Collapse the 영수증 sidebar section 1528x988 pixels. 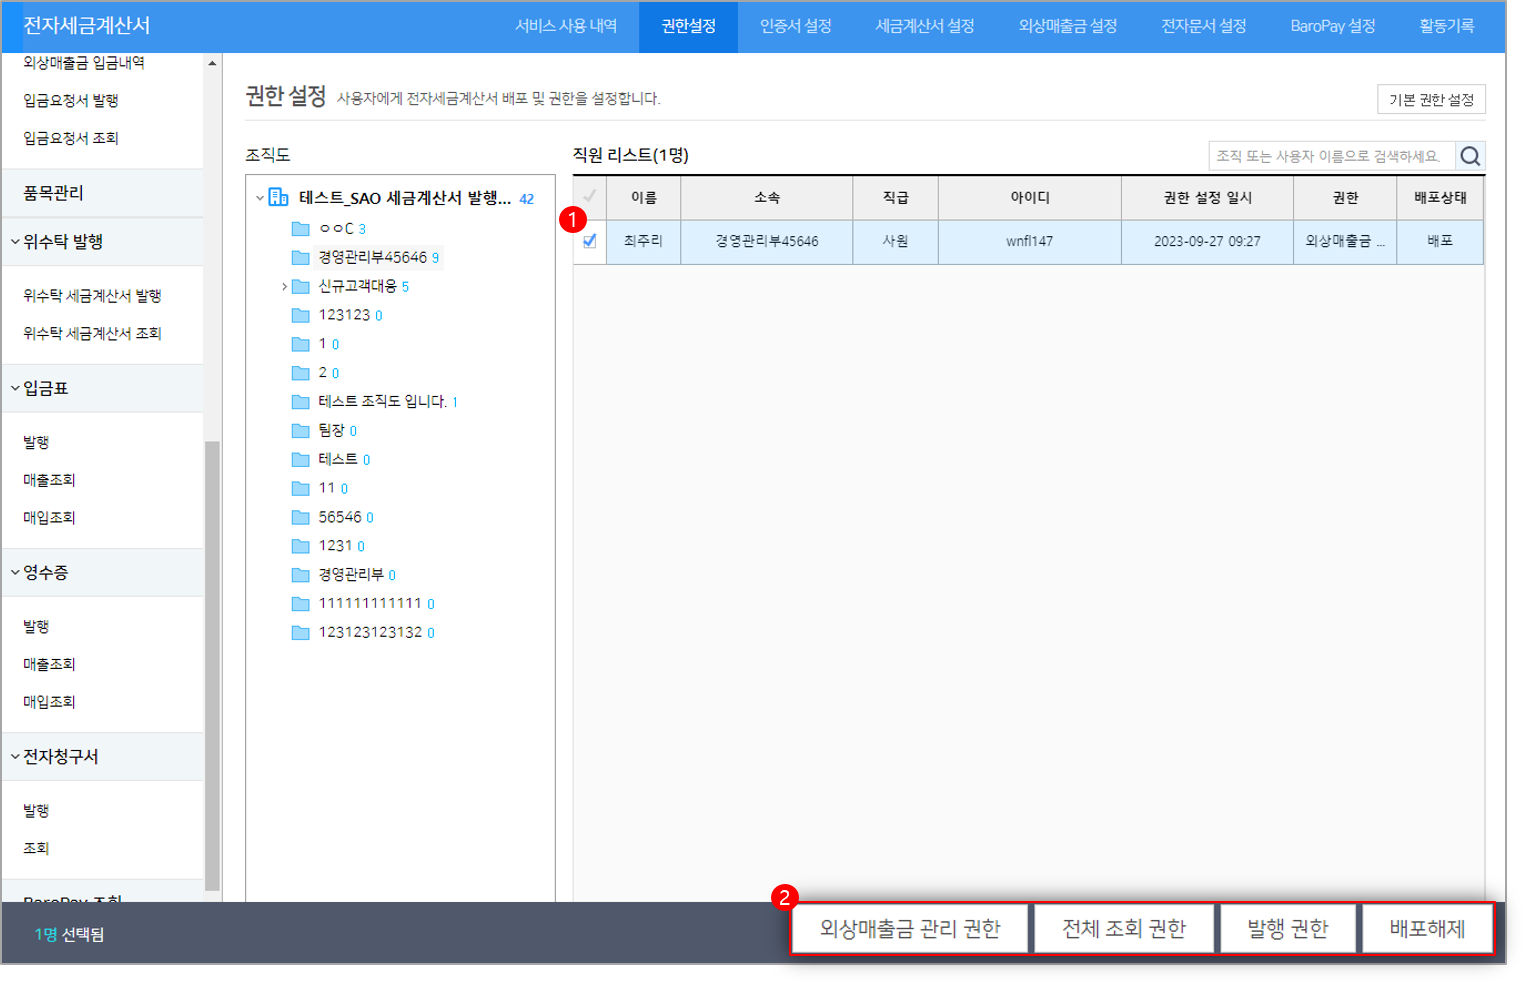(15, 573)
